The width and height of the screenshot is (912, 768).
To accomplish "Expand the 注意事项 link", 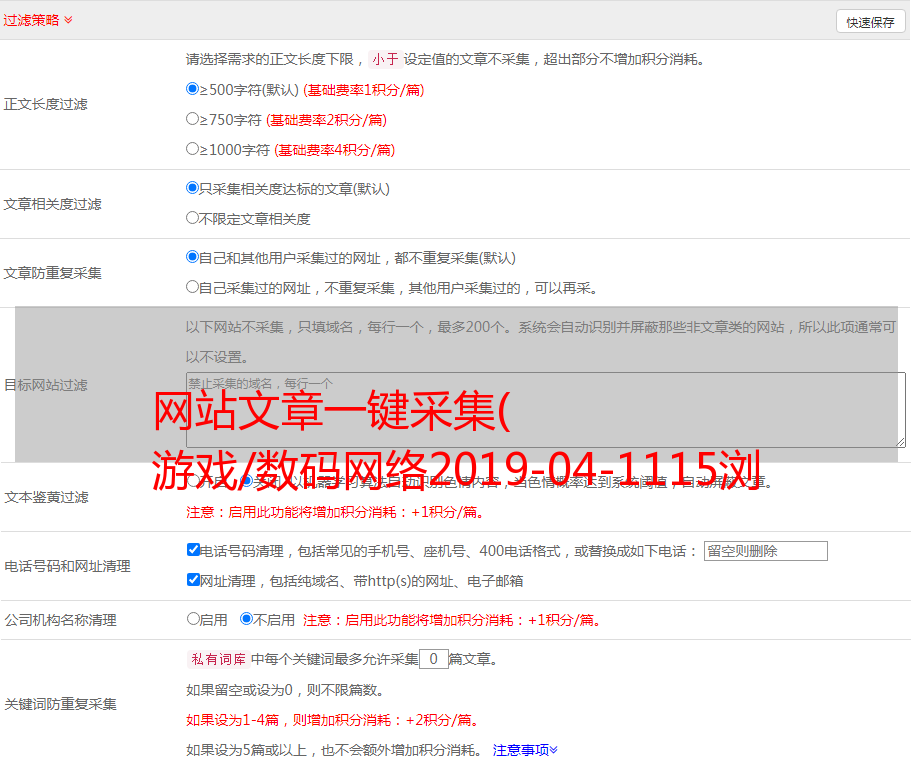I will click(x=525, y=750).
